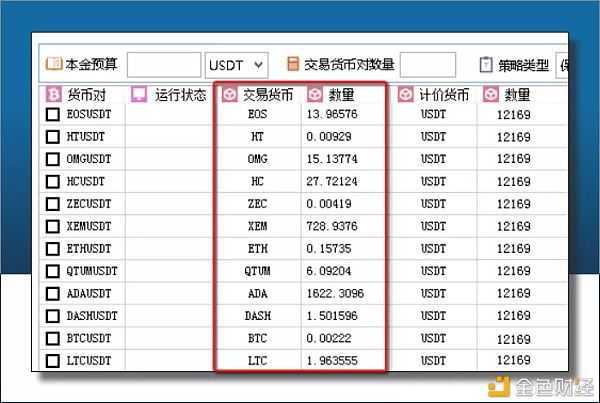Click the 交易货币 column cube icon
The image size is (600, 403).
(230, 94)
